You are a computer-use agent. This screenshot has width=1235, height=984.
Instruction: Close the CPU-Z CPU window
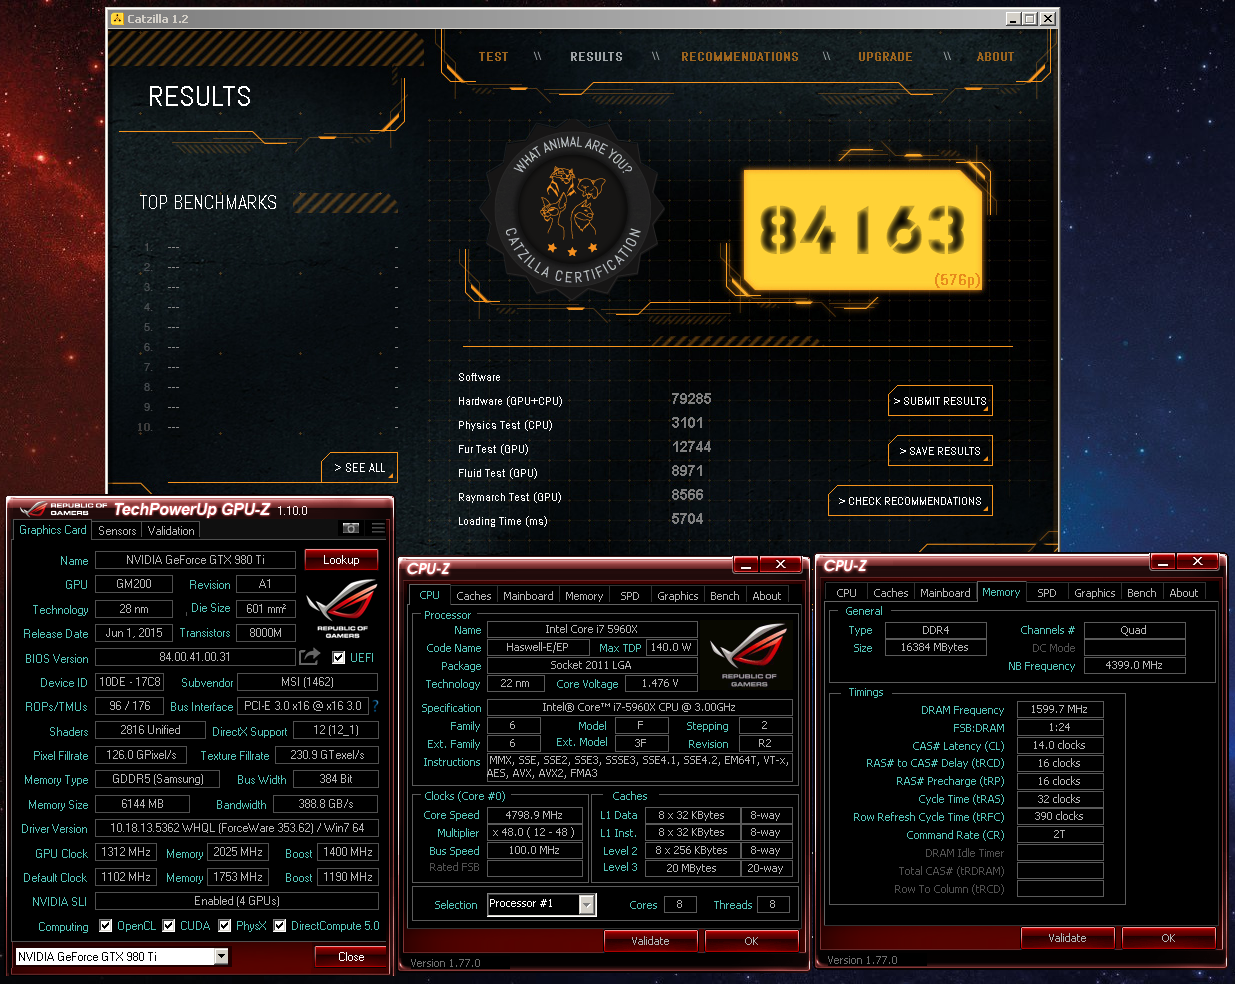coord(781,565)
